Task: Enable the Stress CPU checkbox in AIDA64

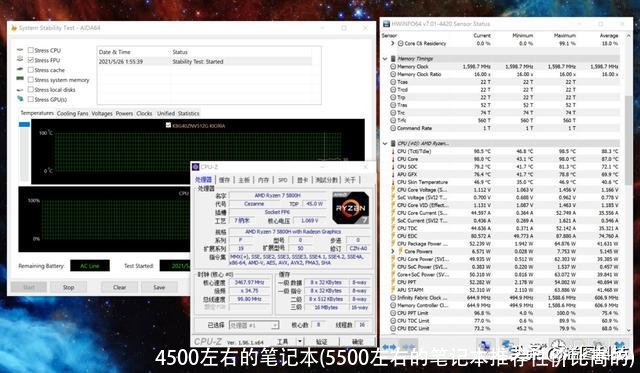Action: coord(31,50)
